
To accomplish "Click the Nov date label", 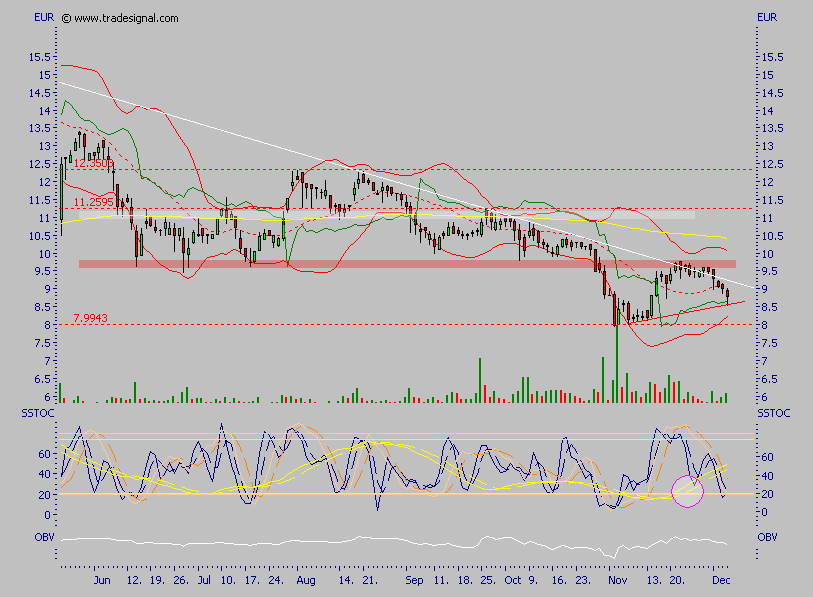I will pyautogui.click(x=618, y=580).
